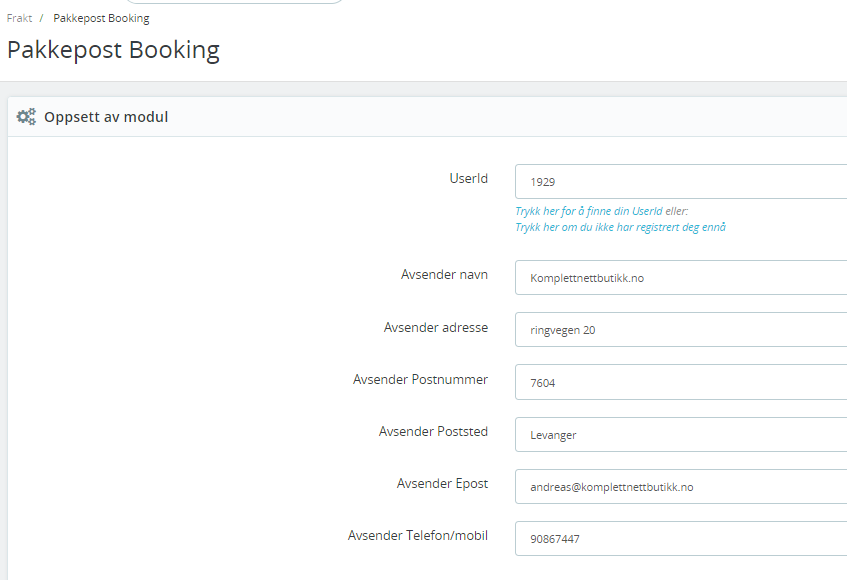Click the Avsender adresse label

pyautogui.click(x=435, y=327)
